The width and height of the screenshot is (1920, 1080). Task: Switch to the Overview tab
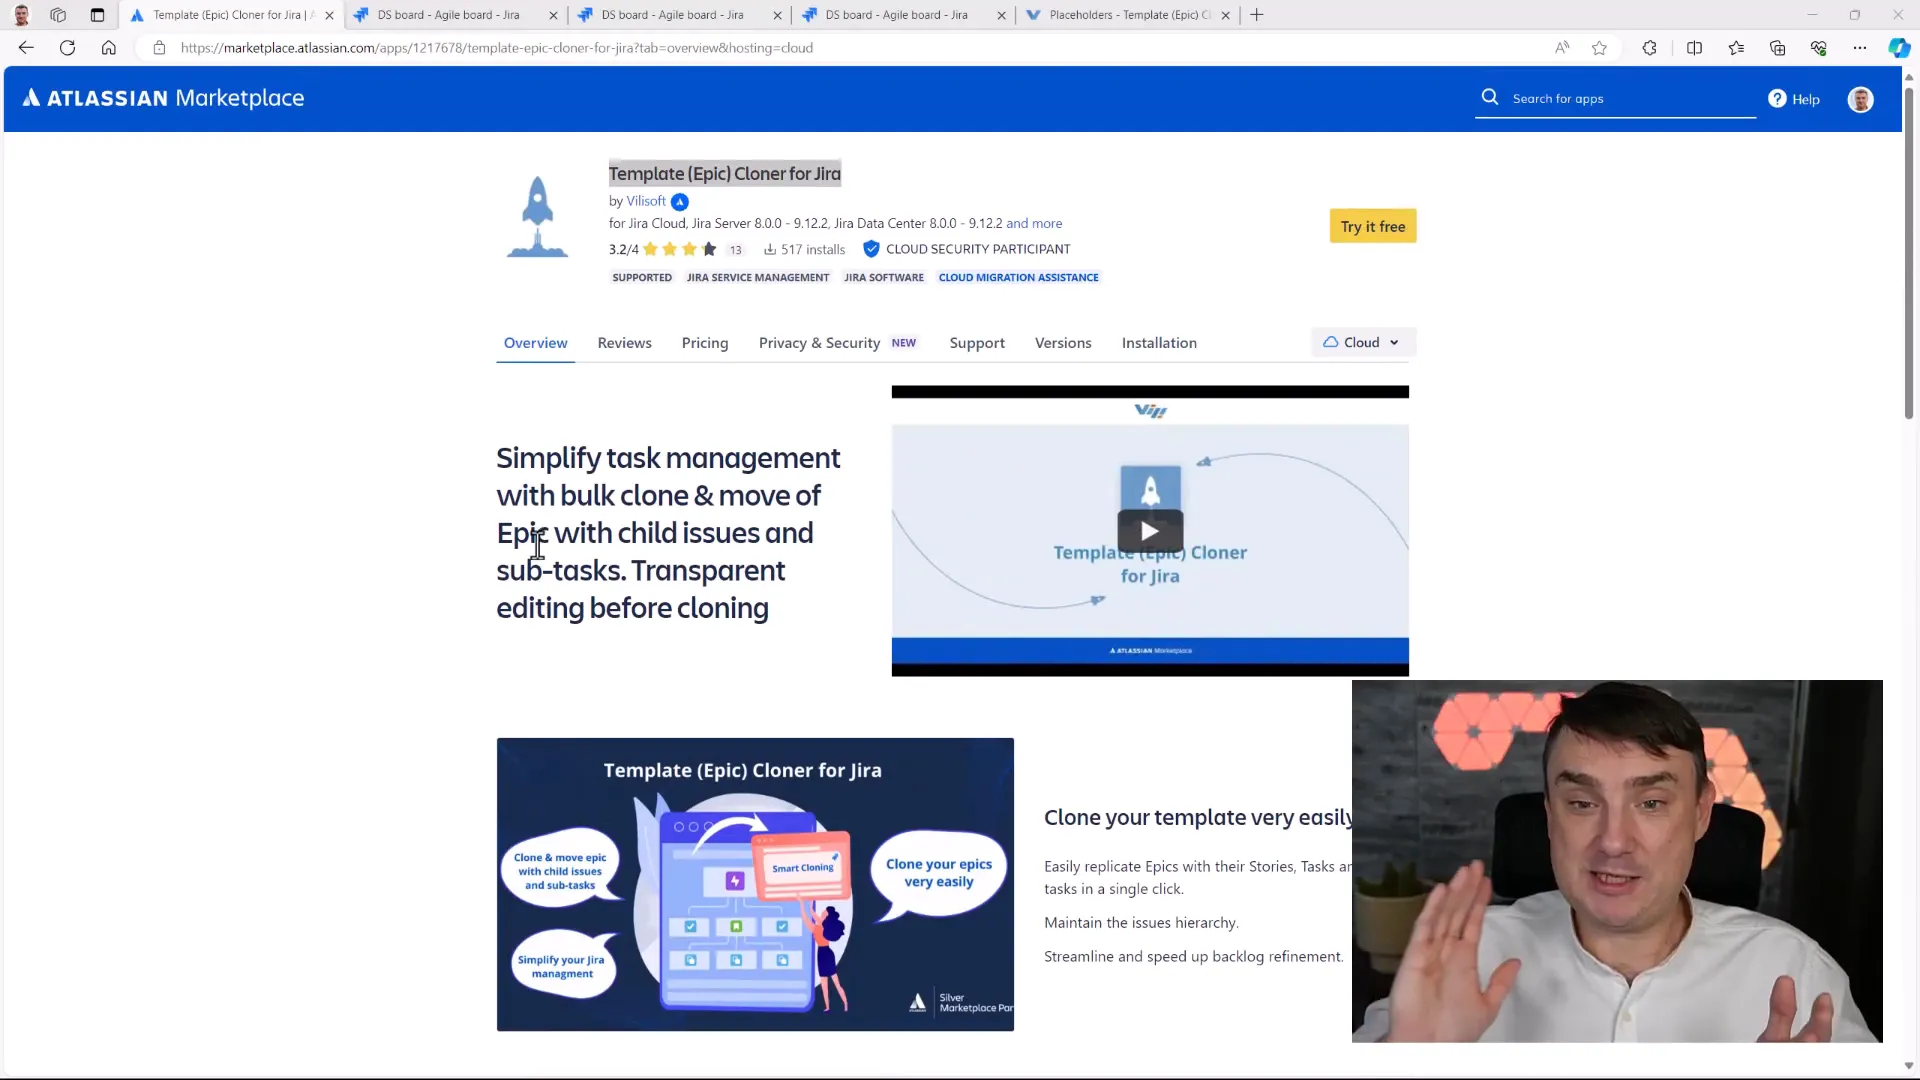(535, 343)
